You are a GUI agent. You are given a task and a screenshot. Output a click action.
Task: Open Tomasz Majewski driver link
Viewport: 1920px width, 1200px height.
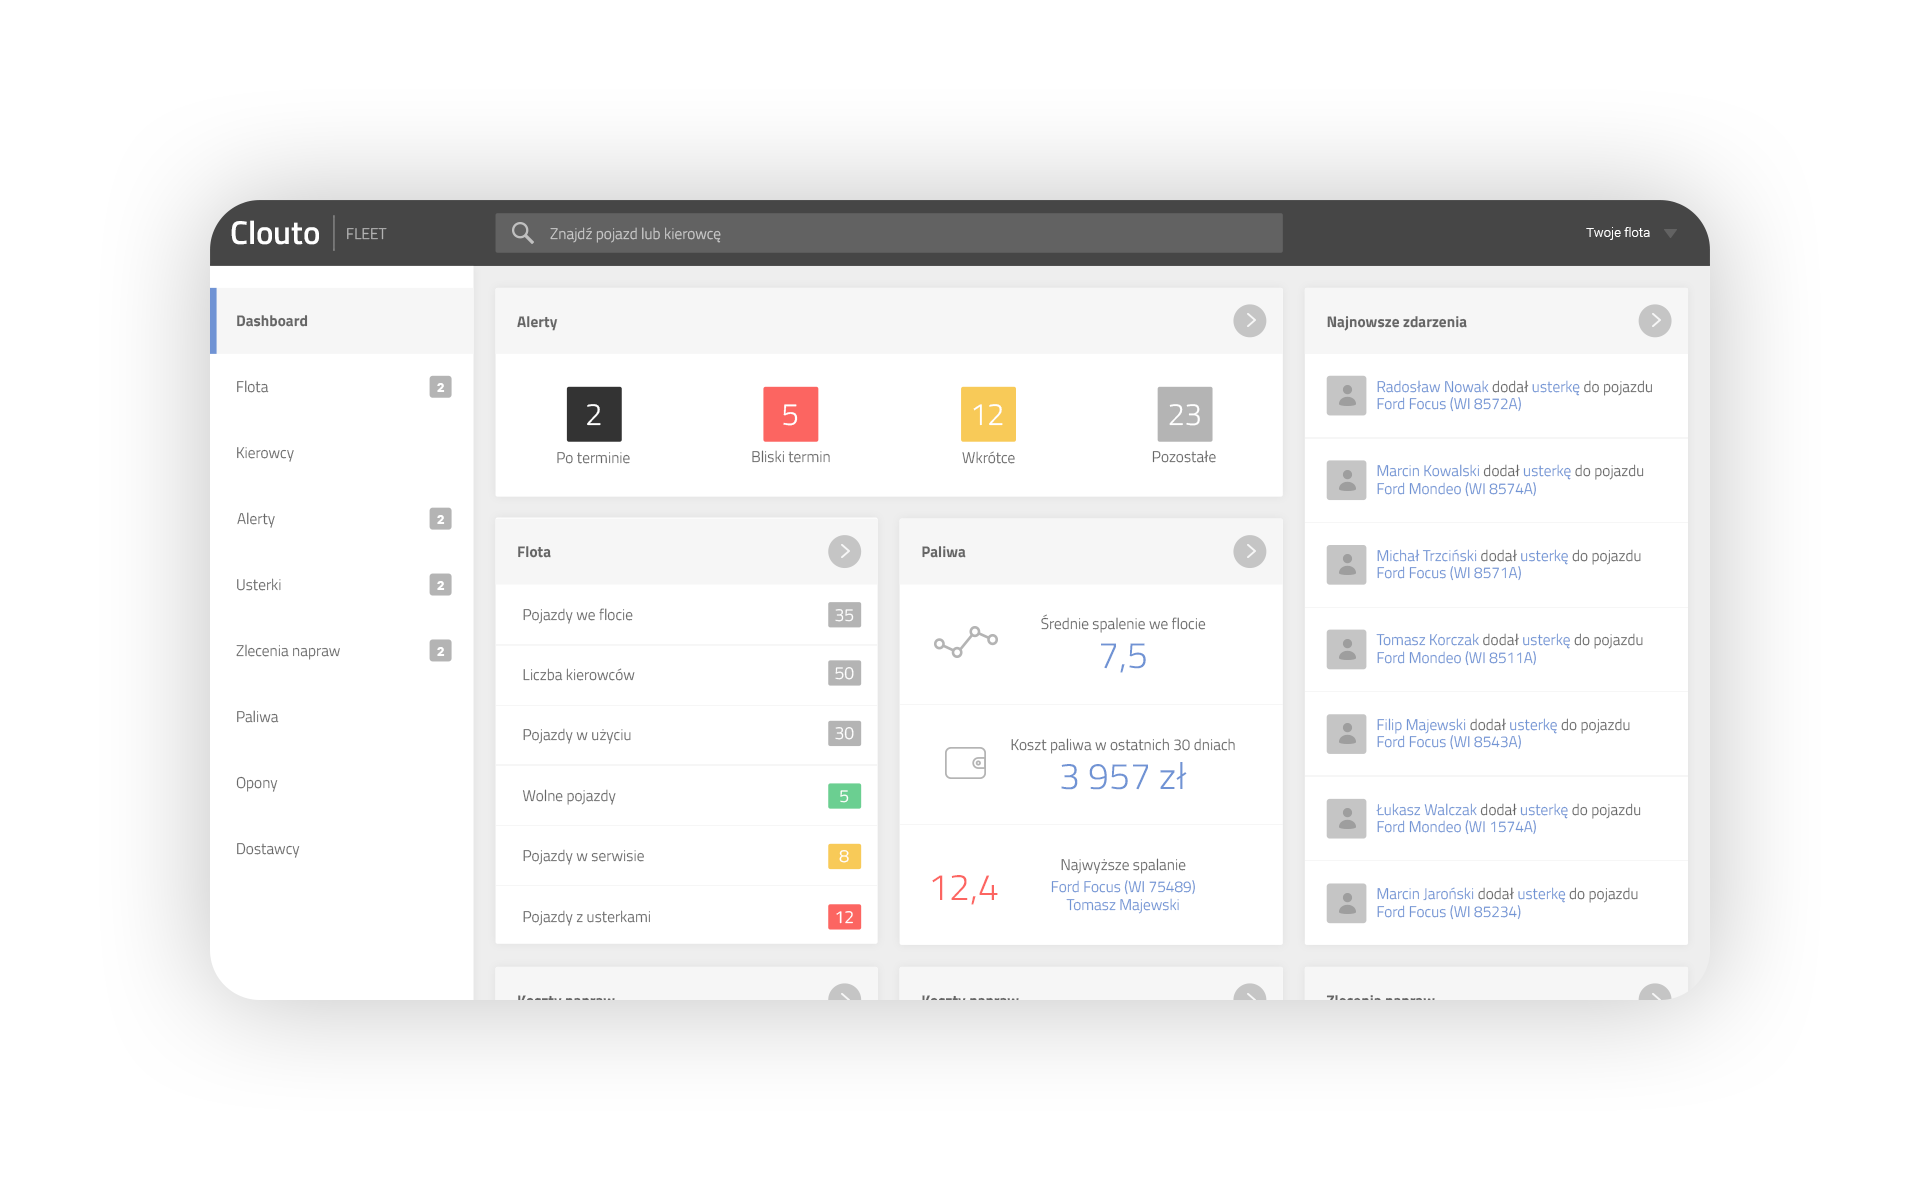pos(1122,905)
